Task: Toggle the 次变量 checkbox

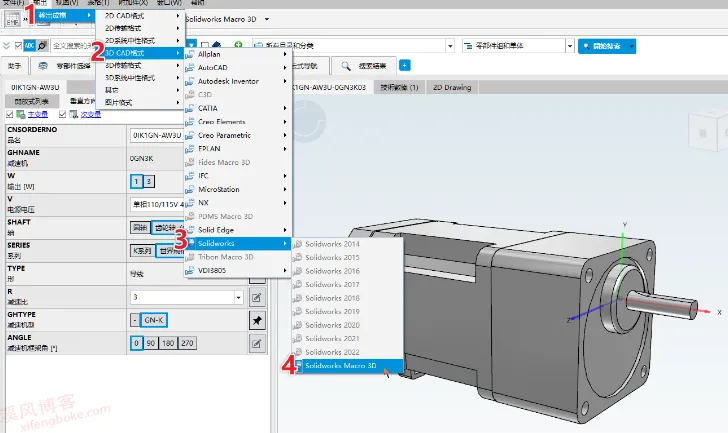Action: pos(63,114)
